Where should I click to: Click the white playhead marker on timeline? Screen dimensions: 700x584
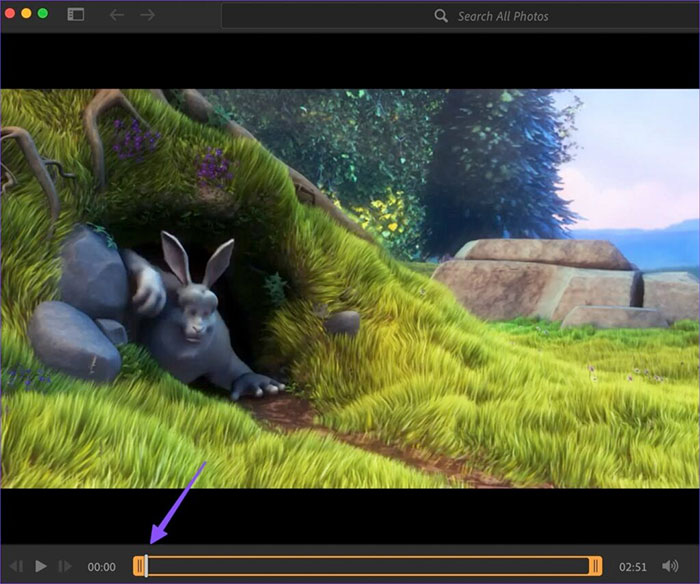pos(146,566)
